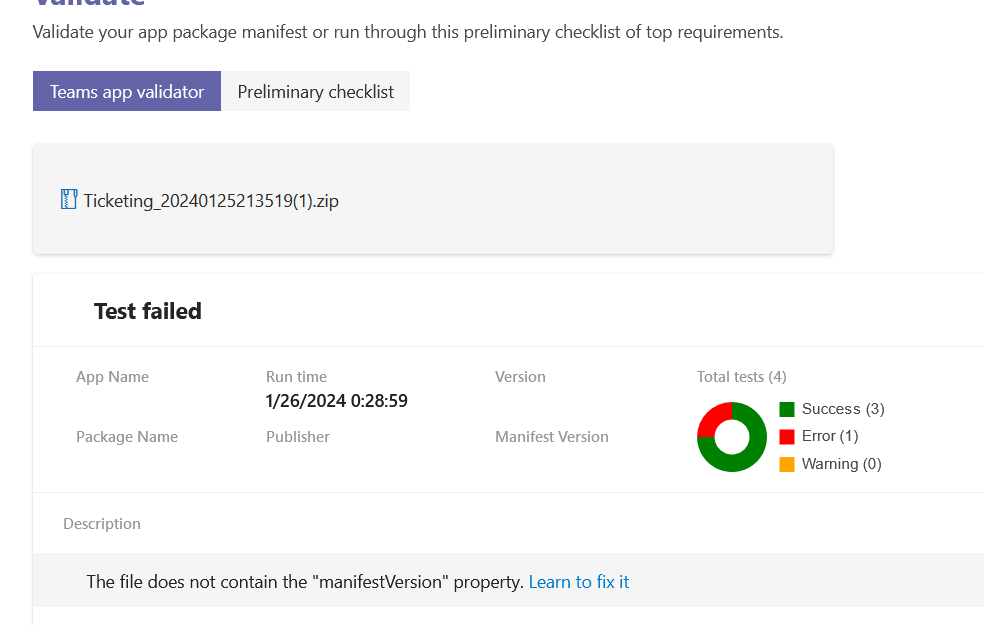Click the zip file icon next to Ticketing

[x=69, y=199]
